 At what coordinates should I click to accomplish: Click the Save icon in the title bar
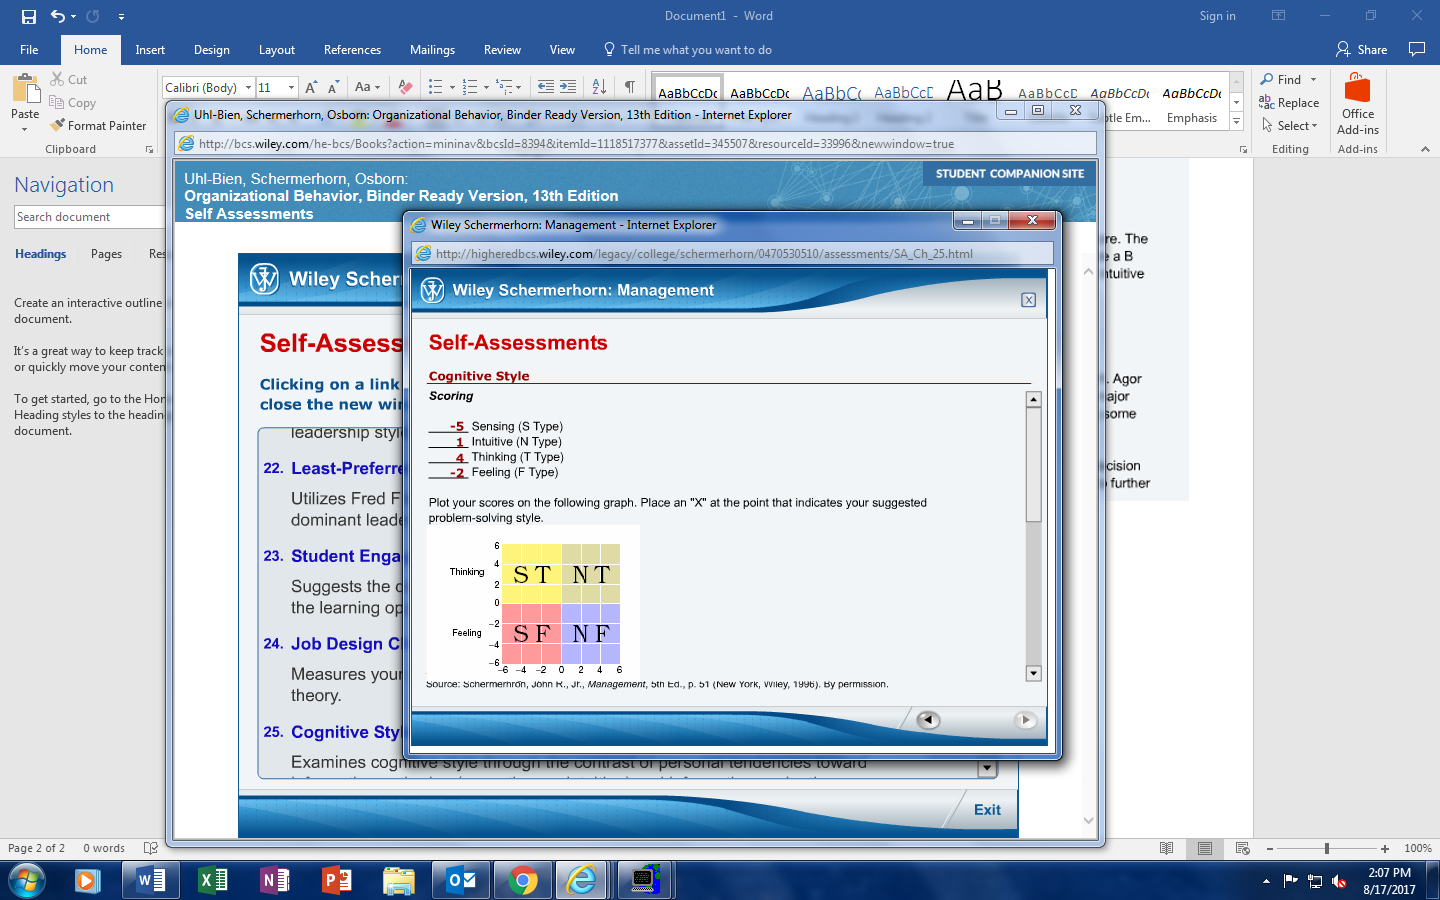28,16
